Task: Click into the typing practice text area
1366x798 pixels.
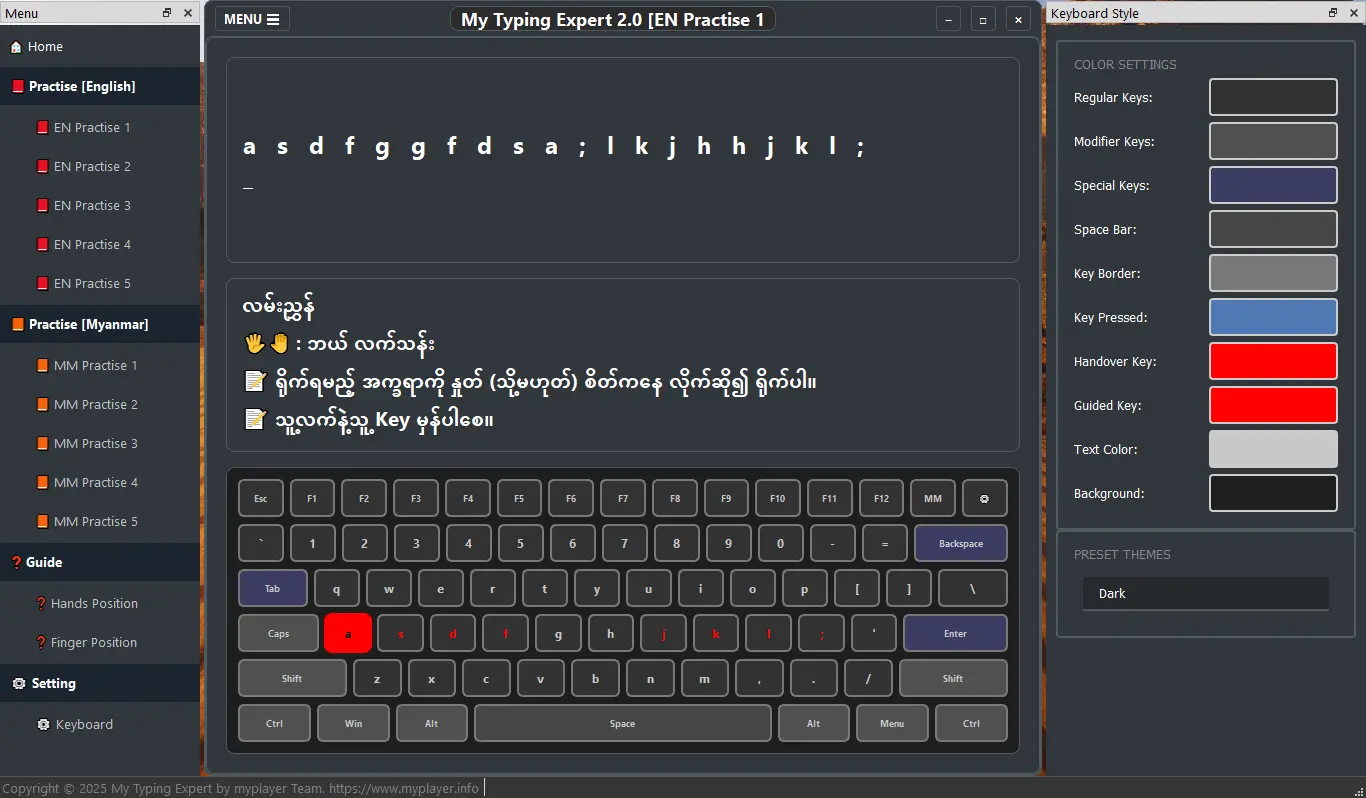Action: pos(623,160)
